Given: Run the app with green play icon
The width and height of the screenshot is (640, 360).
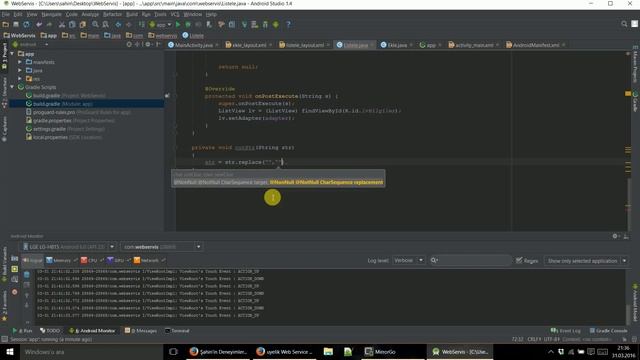Looking at the screenshot, I should (178, 24).
